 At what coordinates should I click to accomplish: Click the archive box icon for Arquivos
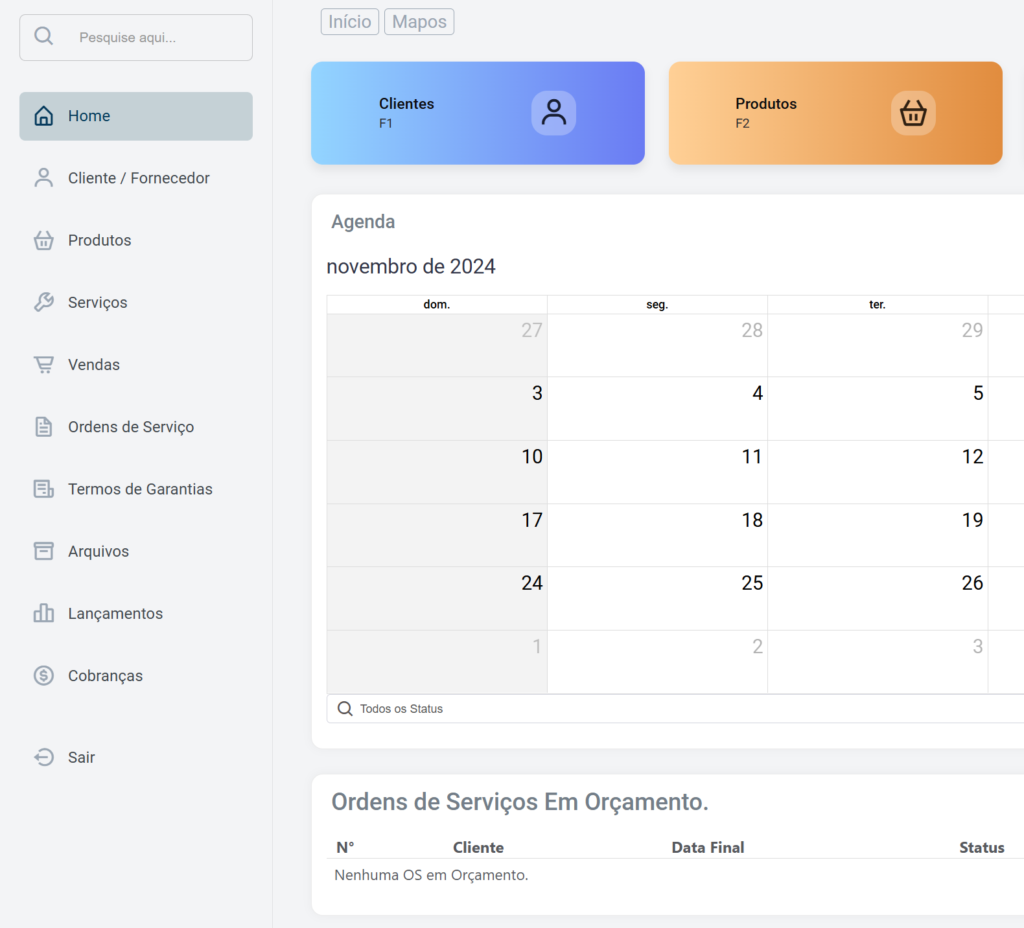point(44,551)
